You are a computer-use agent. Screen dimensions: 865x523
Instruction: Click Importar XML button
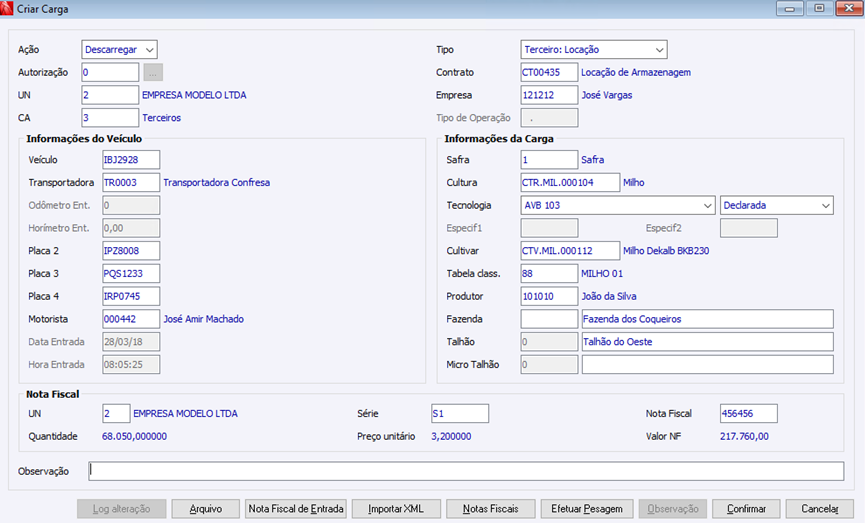pyautogui.click(x=396, y=509)
